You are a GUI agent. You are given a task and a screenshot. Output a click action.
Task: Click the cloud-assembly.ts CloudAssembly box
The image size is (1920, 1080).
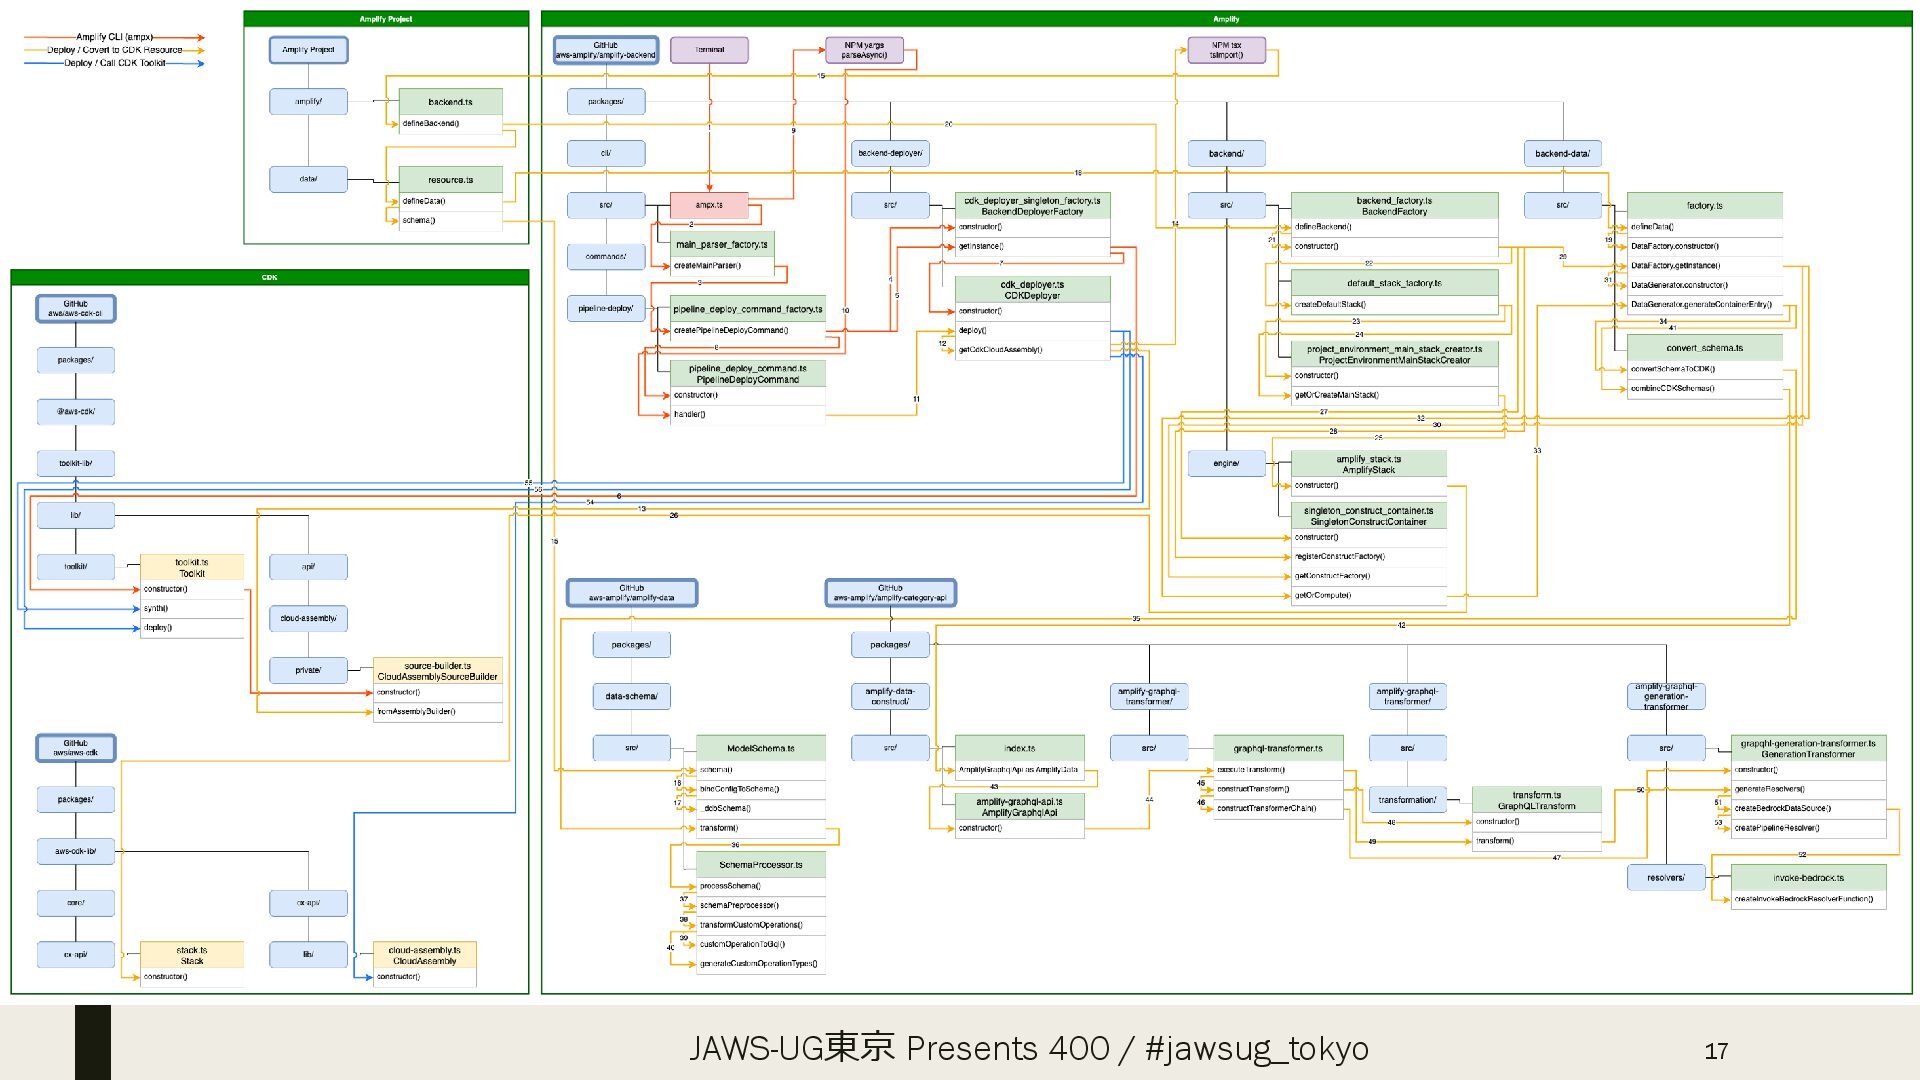(424, 955)
